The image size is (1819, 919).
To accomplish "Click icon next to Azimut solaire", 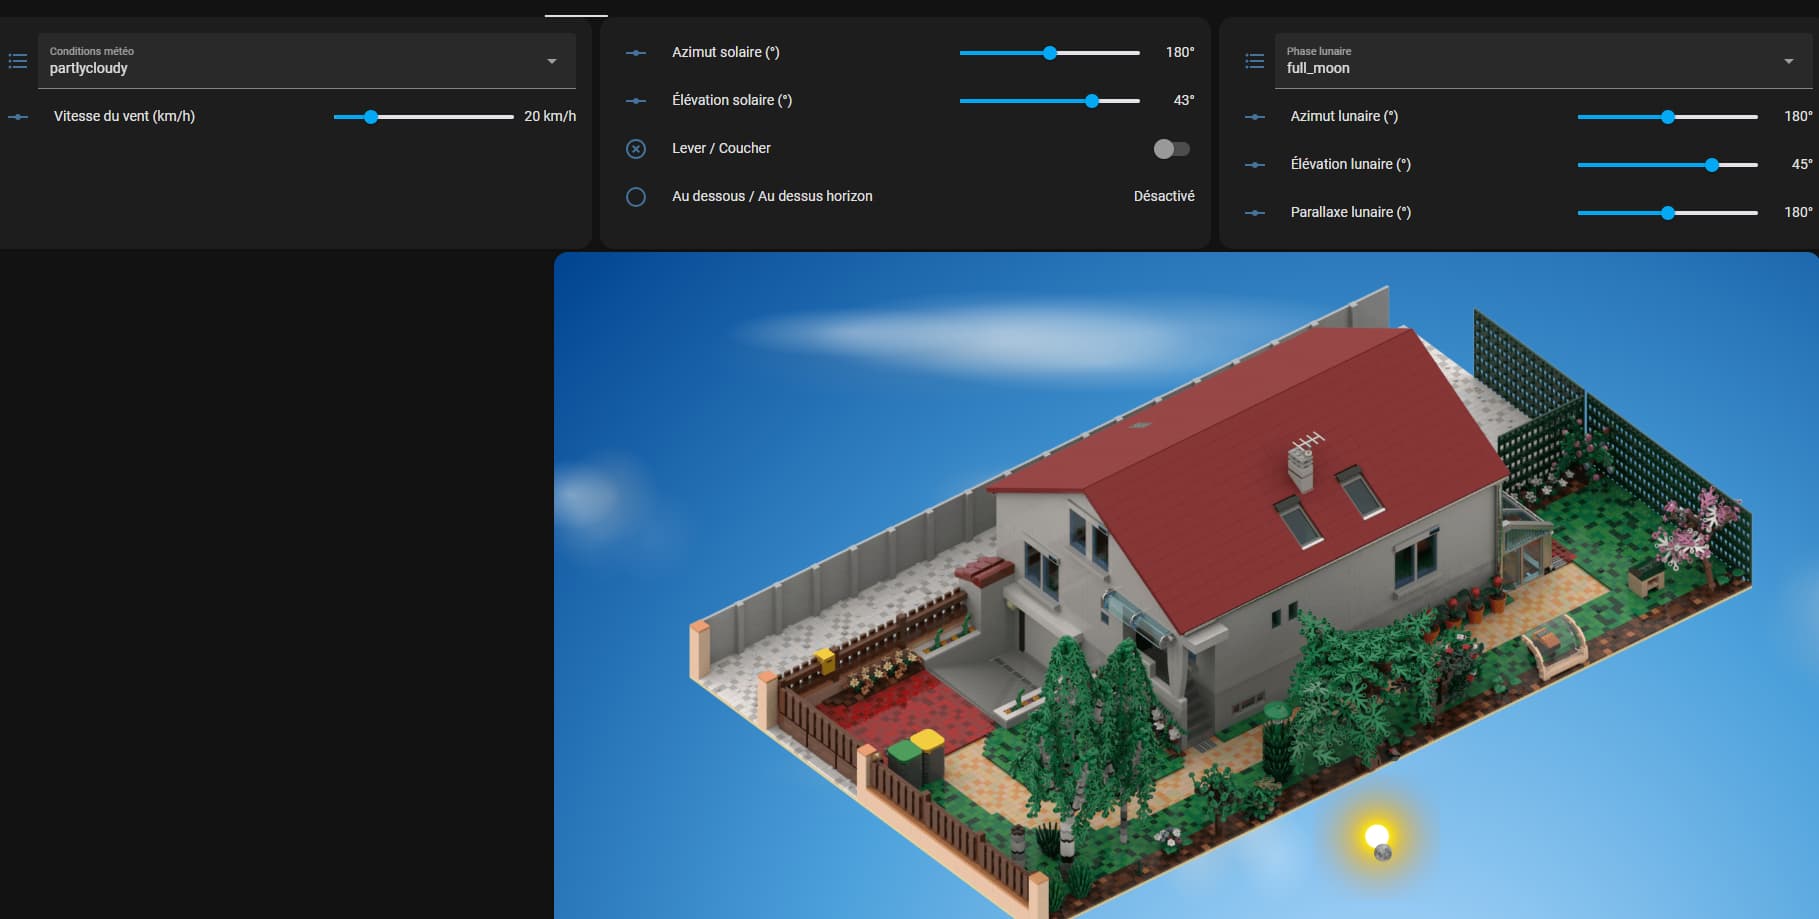I will tap(636, 53).
